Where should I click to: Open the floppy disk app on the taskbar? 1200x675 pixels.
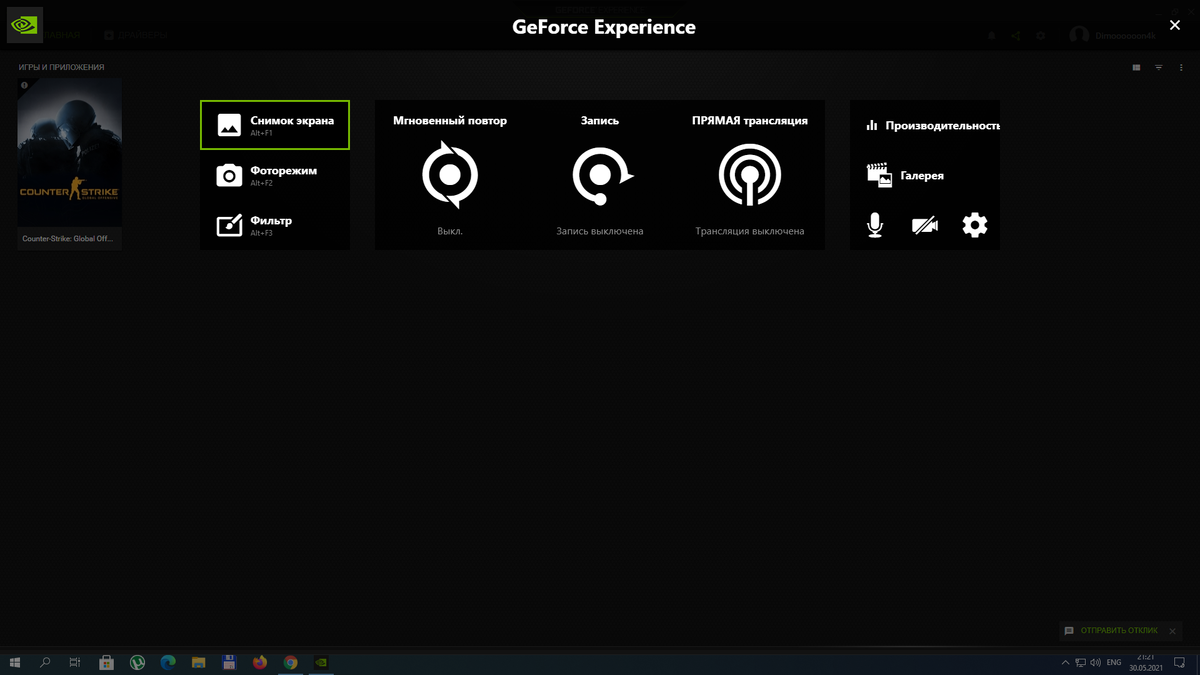click(229, 662)
